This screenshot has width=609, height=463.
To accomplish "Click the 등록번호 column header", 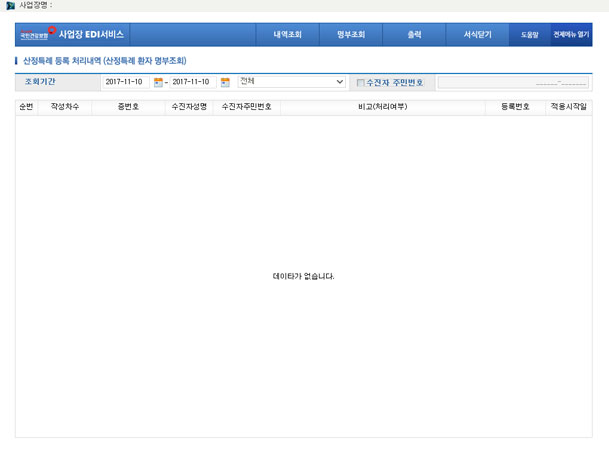I will pos(514,105).
